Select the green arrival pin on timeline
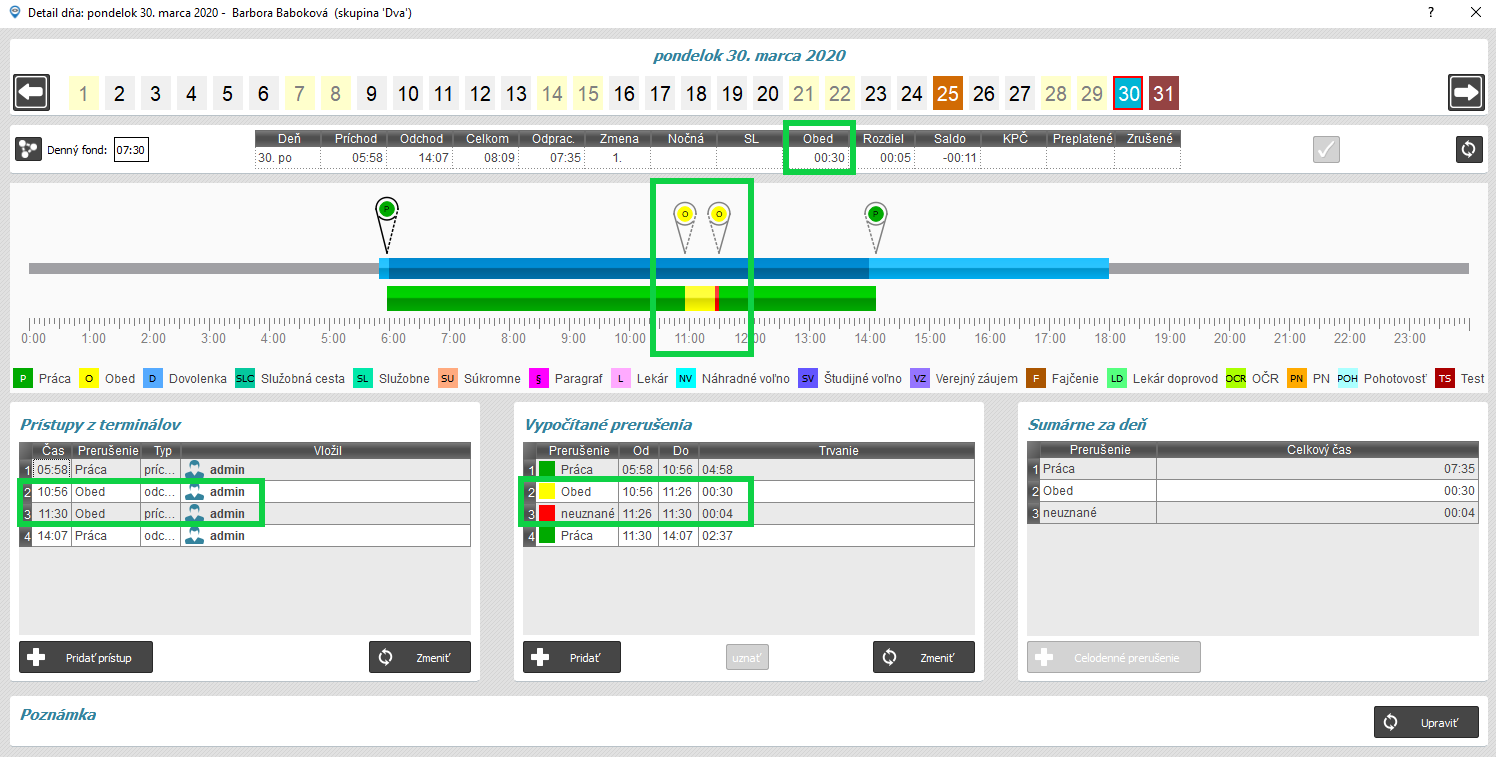This screenshot has height=757, width=1496. (x=387, y=224)
